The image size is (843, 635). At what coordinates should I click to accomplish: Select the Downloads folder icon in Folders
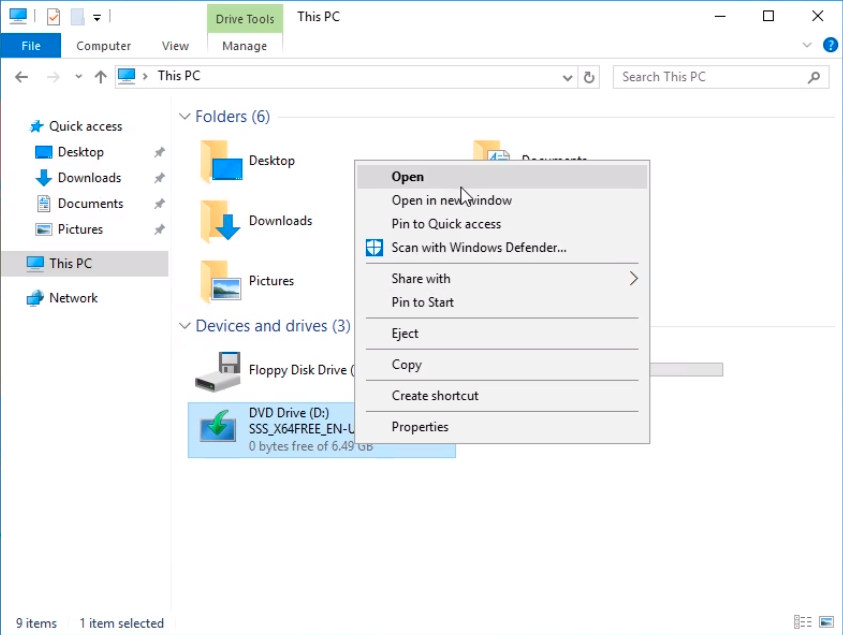[221, 221]
